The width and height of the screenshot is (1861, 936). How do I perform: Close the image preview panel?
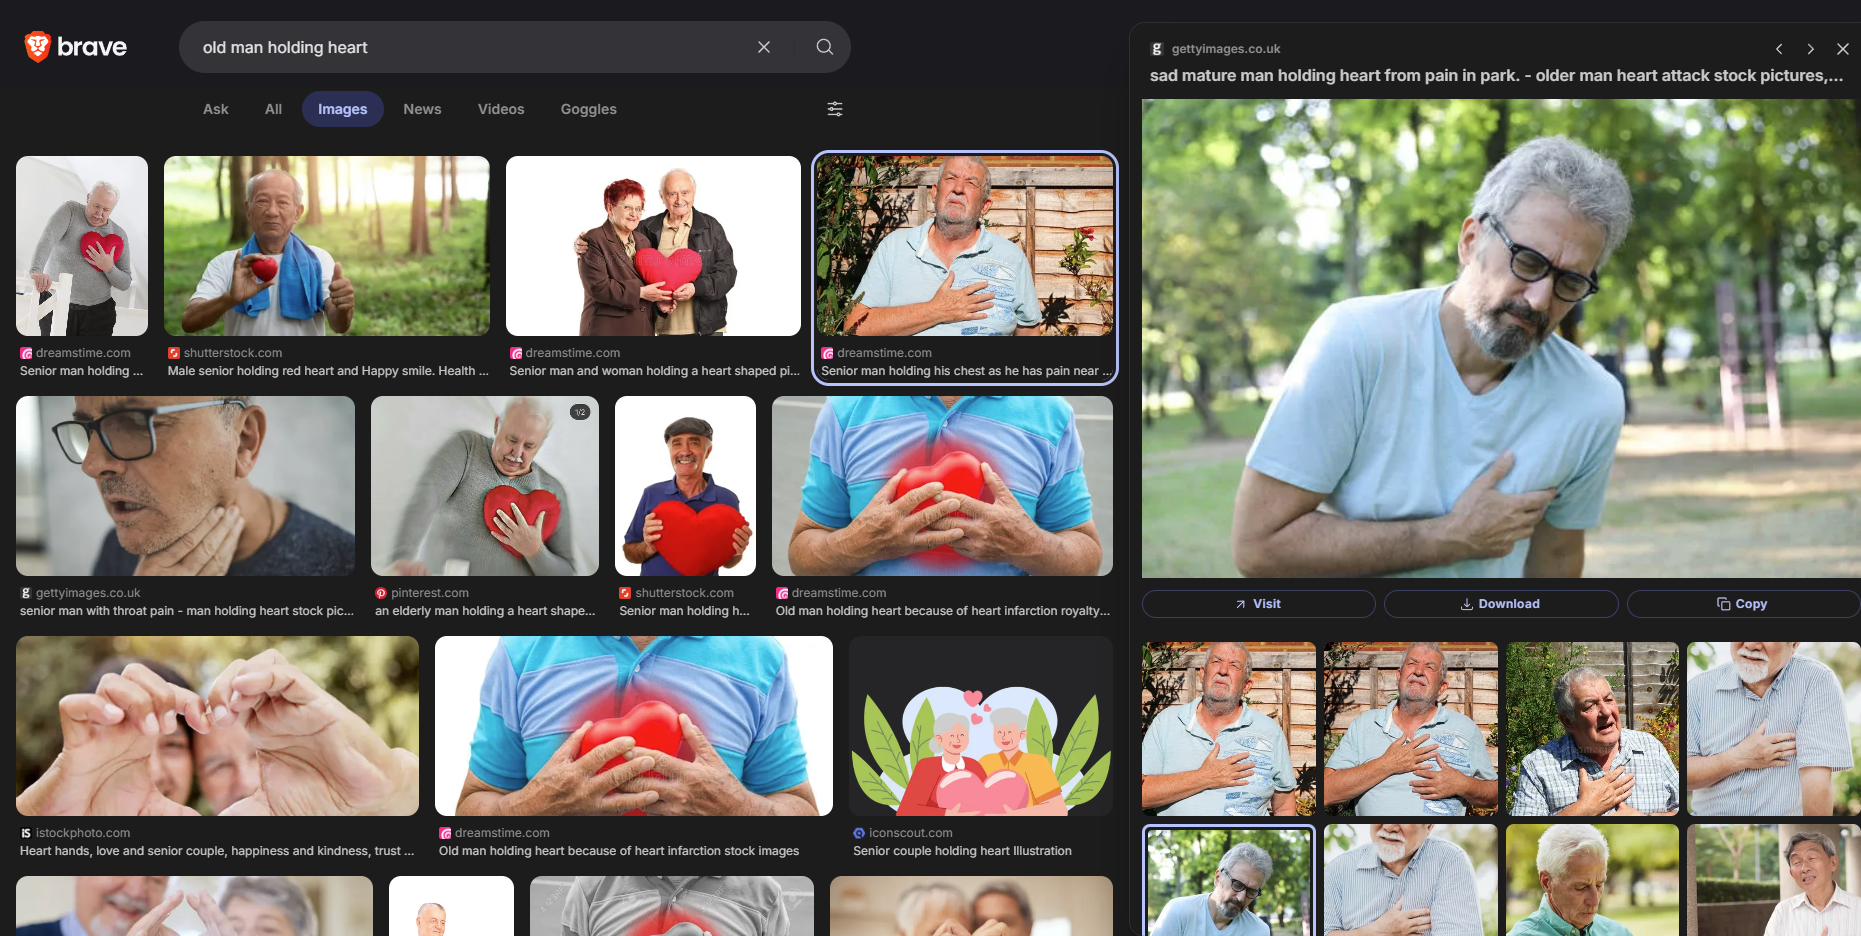[1842, 49]
